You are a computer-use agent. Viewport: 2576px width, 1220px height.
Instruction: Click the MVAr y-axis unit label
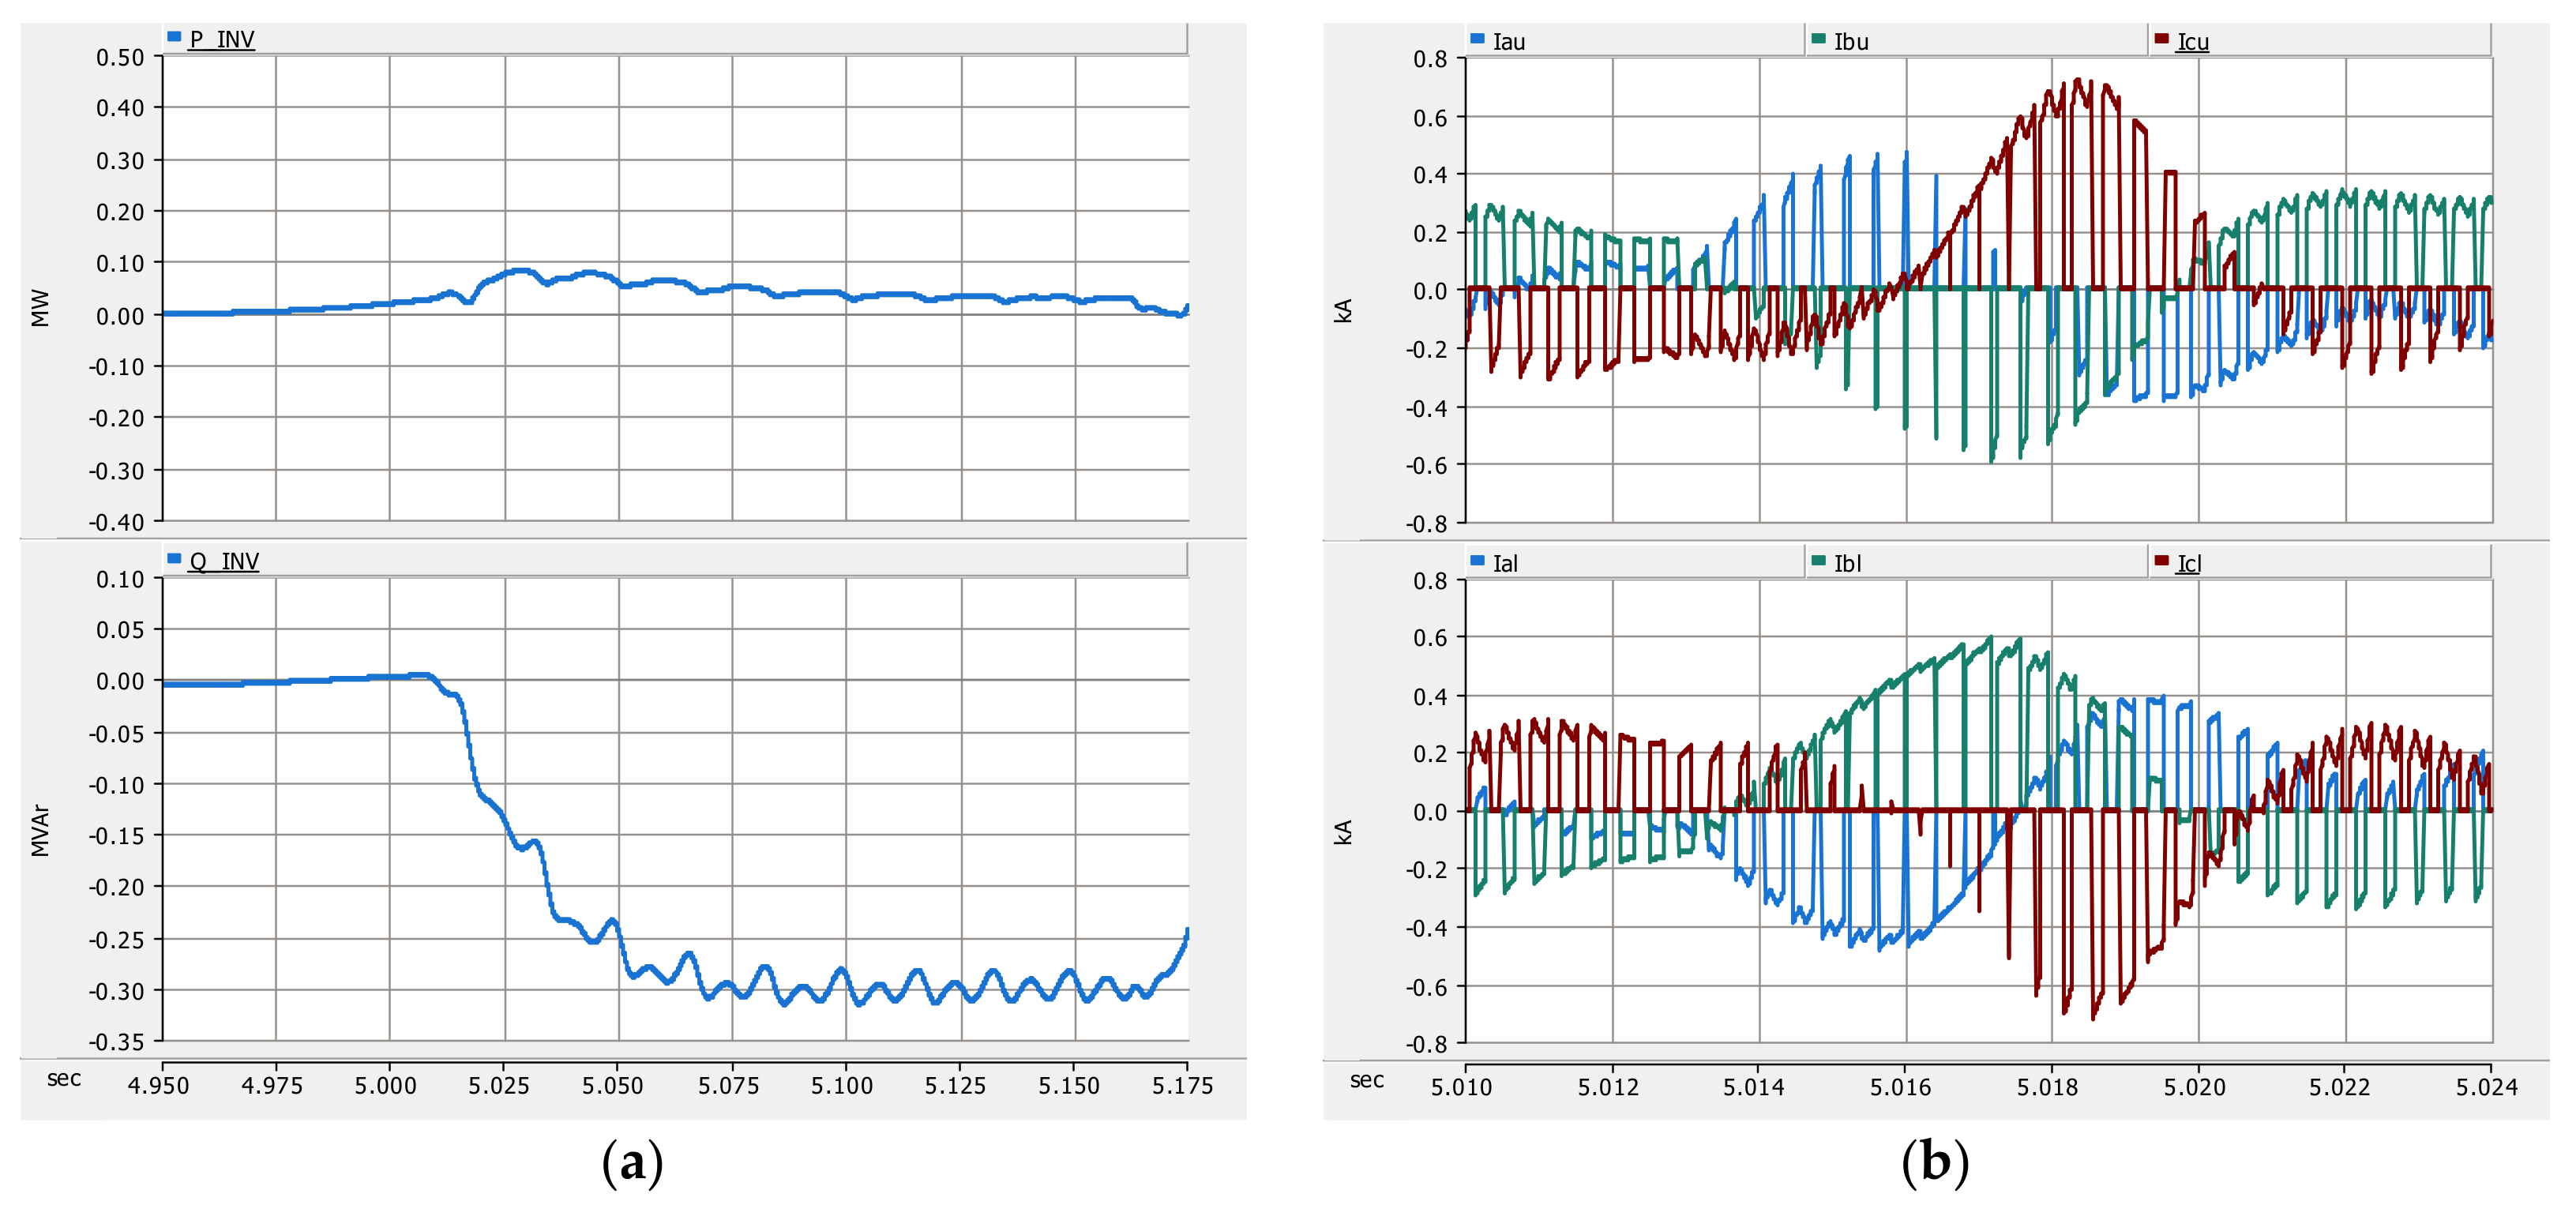[x=40, y=830]
